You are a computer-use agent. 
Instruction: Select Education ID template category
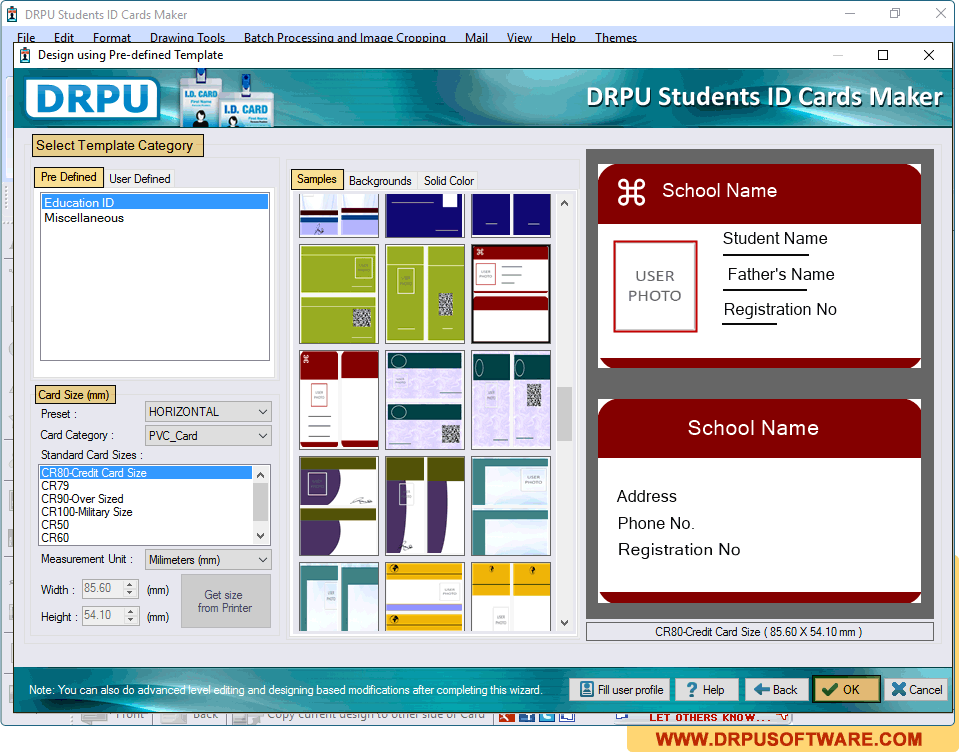(x=155, y=202)
